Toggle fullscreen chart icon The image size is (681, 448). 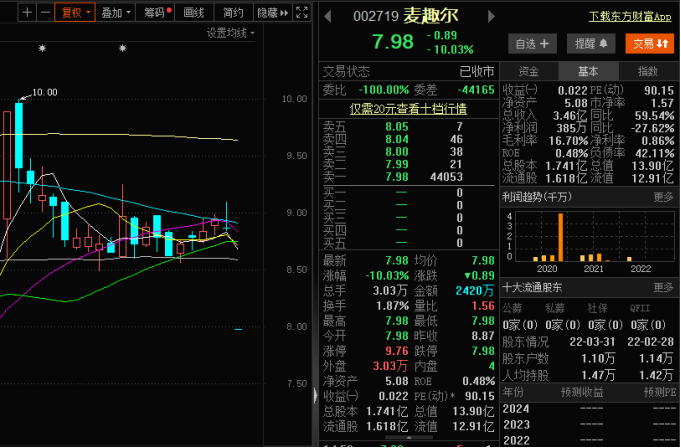click(302, 13)
